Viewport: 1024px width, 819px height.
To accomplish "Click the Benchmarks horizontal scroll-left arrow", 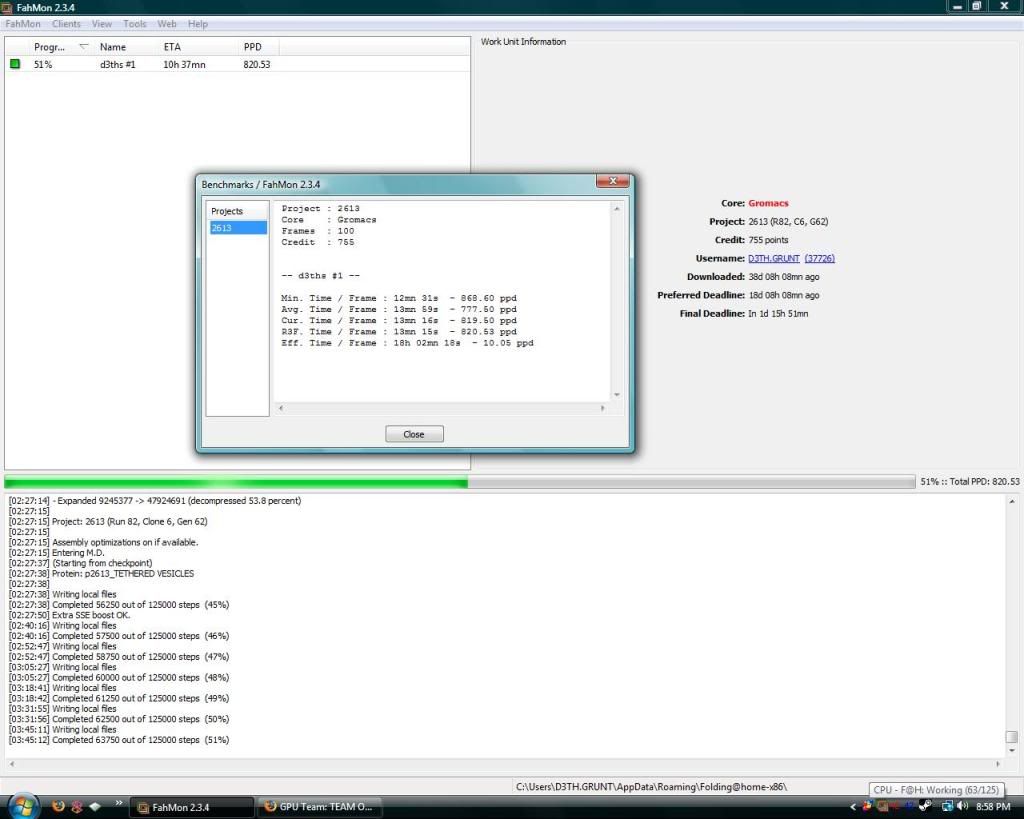I will pyautogui.click(x=281, y=408).
